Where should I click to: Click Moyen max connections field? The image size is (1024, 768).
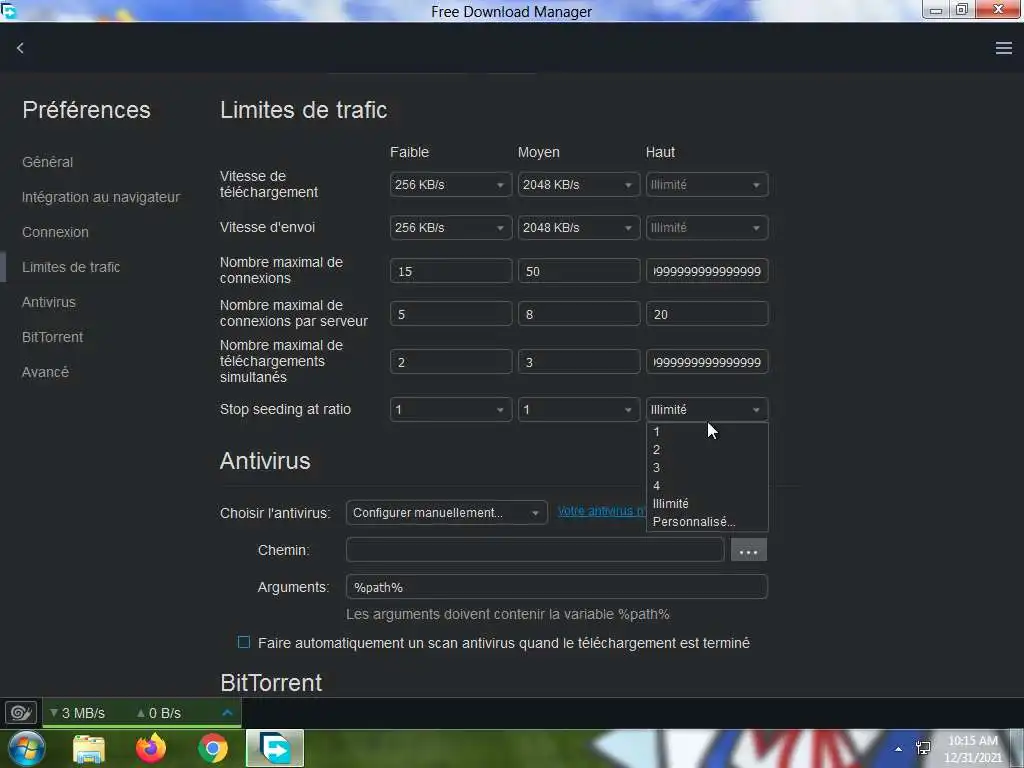579,271
